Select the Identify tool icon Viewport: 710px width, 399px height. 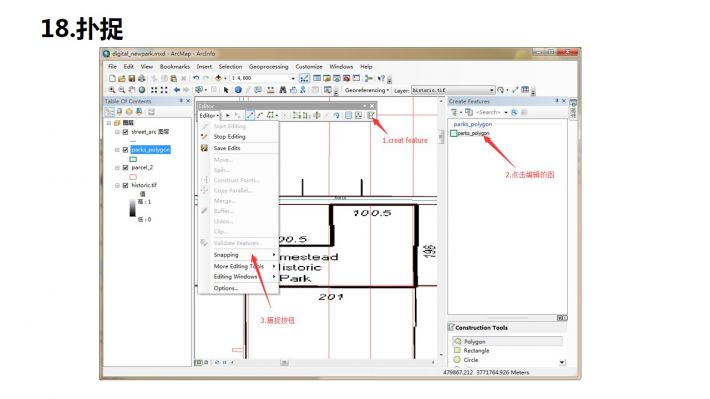pyautogui.click(x=238, y=90)
